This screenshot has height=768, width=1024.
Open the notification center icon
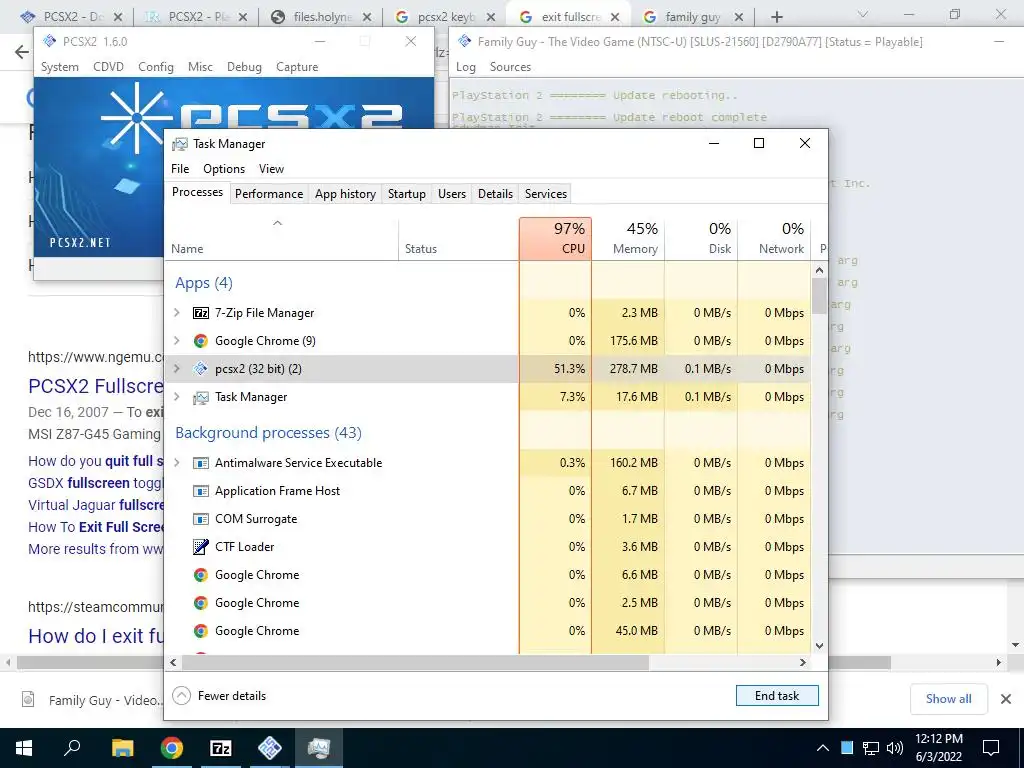[x=991, y=748]
